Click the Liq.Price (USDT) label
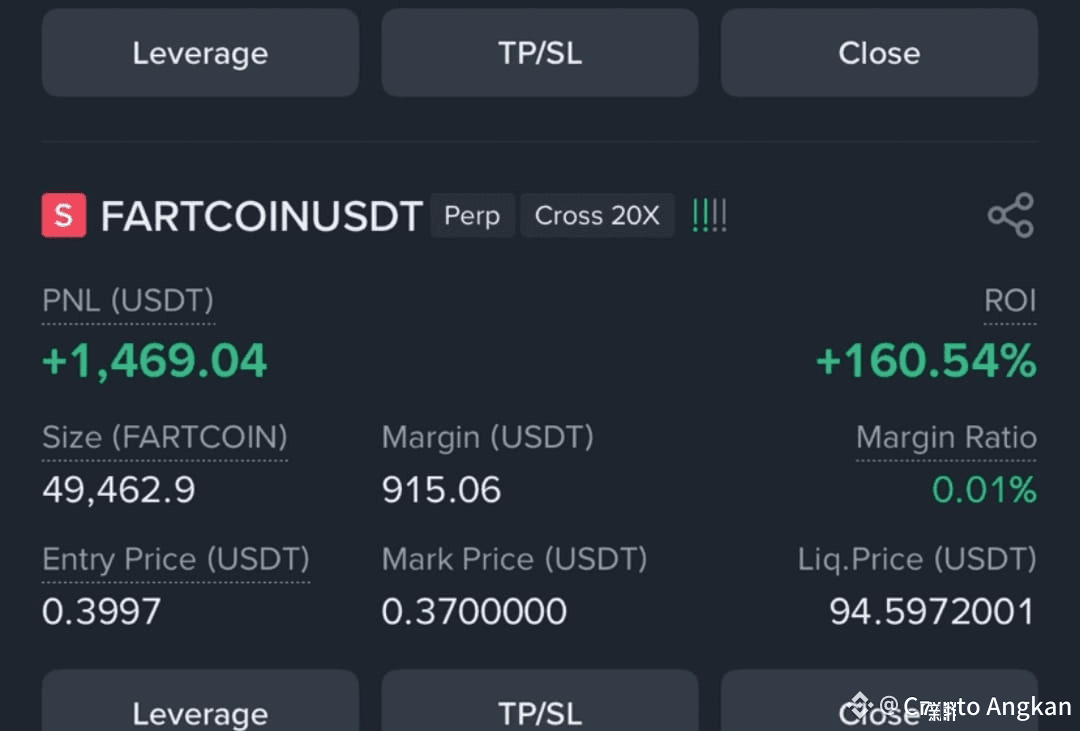Viewport: 1080px width, 731px height. tap(917, 560)
